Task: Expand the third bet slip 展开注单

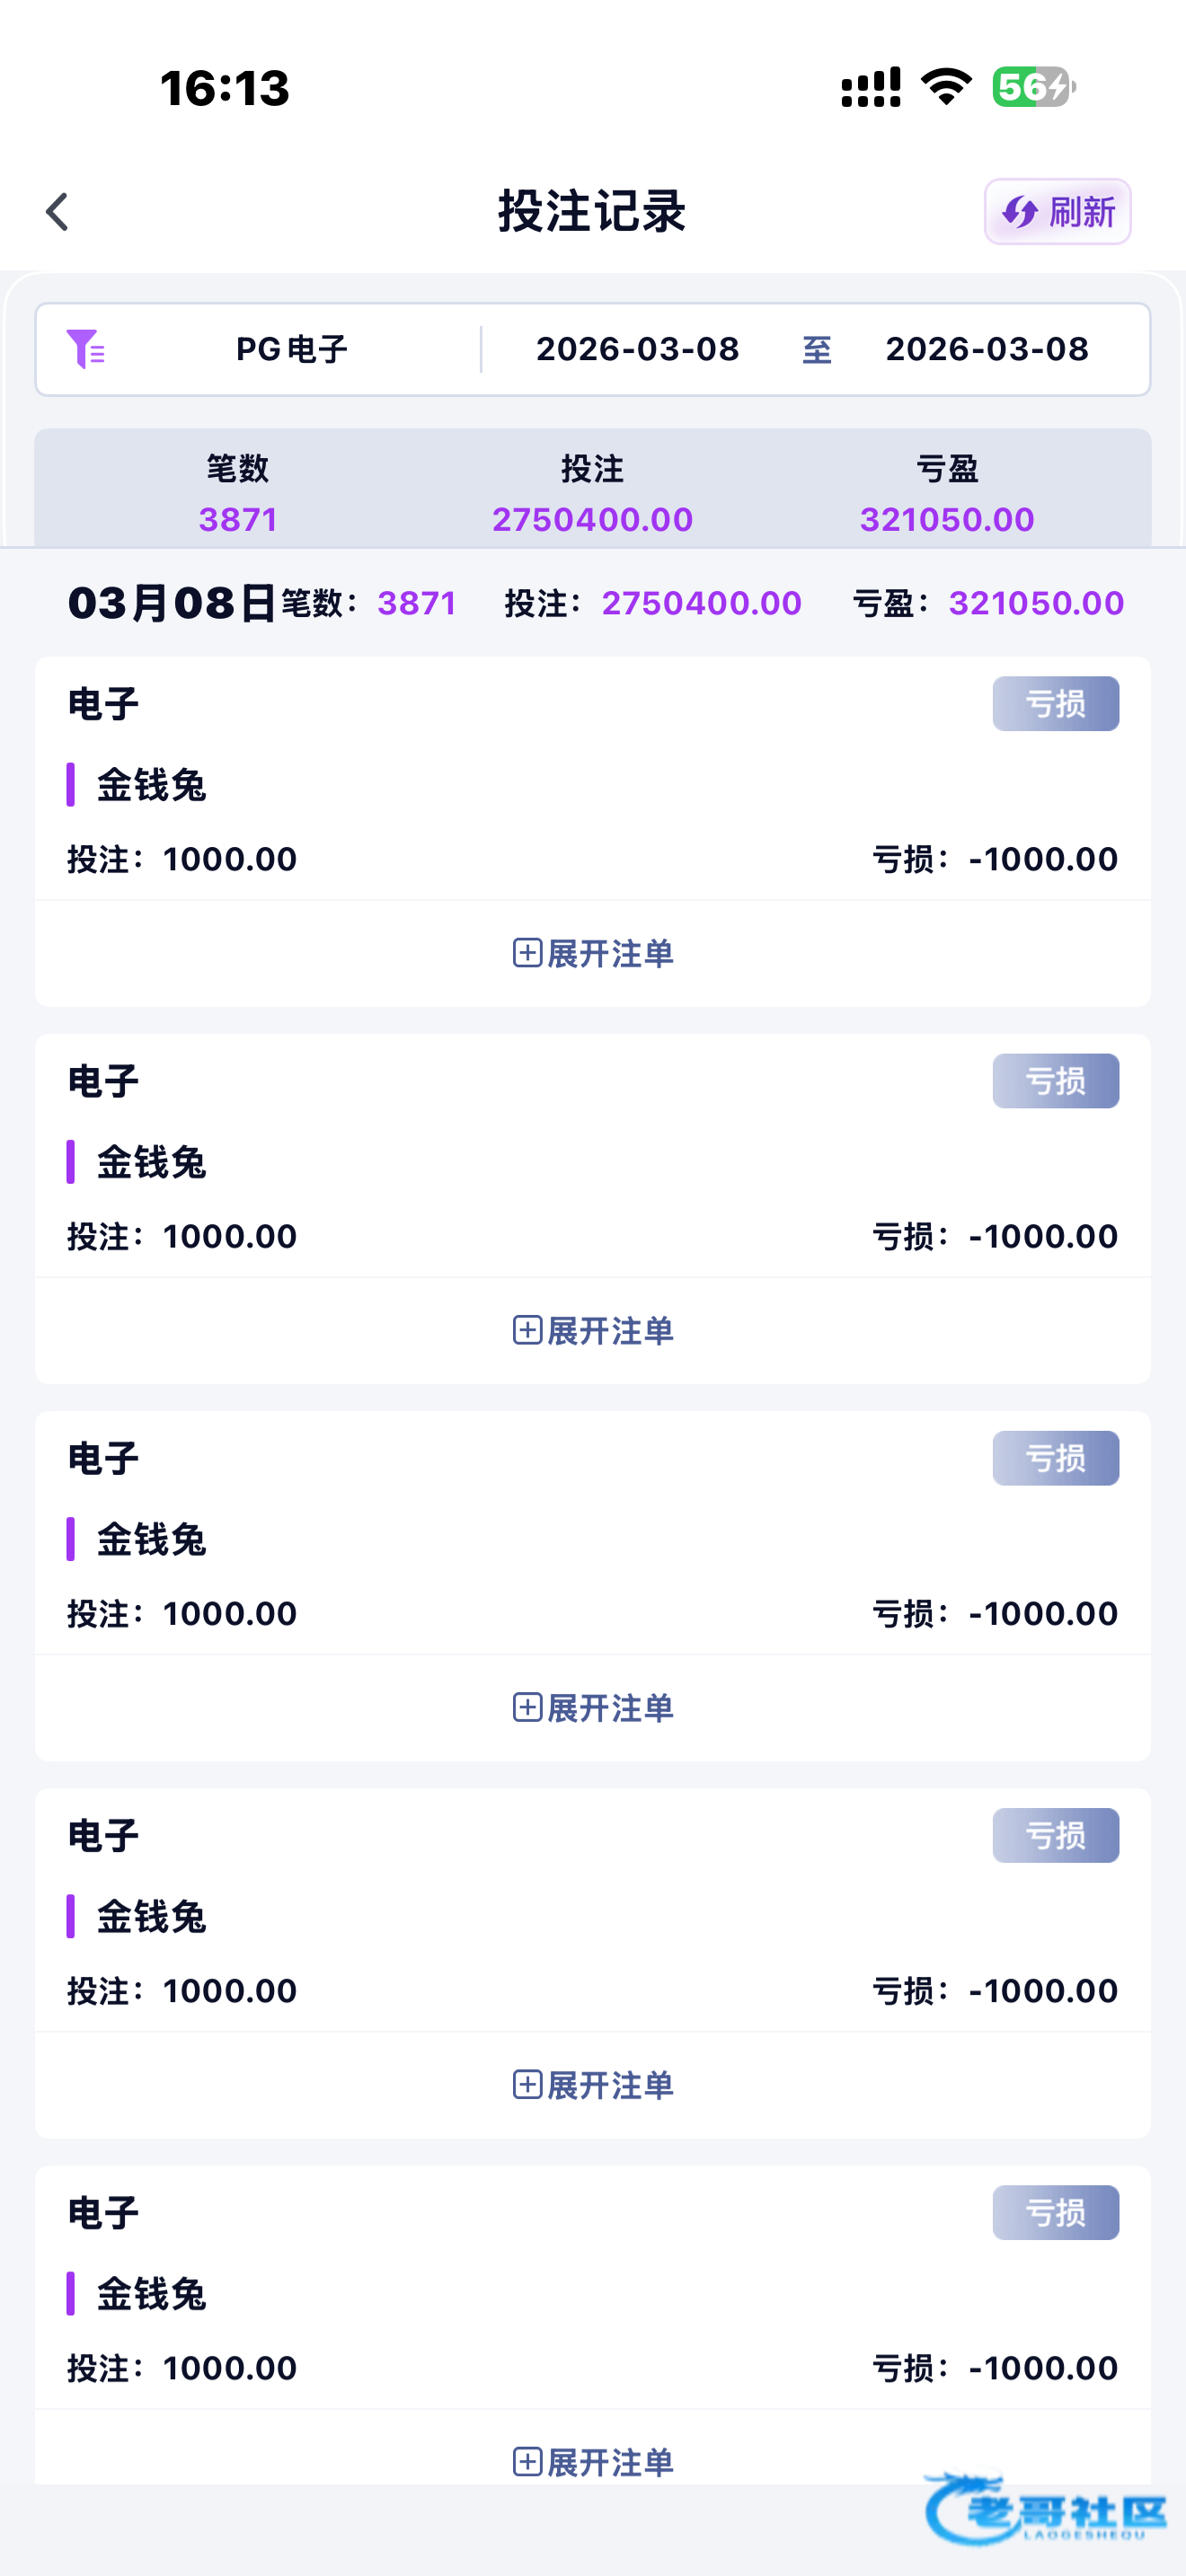Action: 593,1707
